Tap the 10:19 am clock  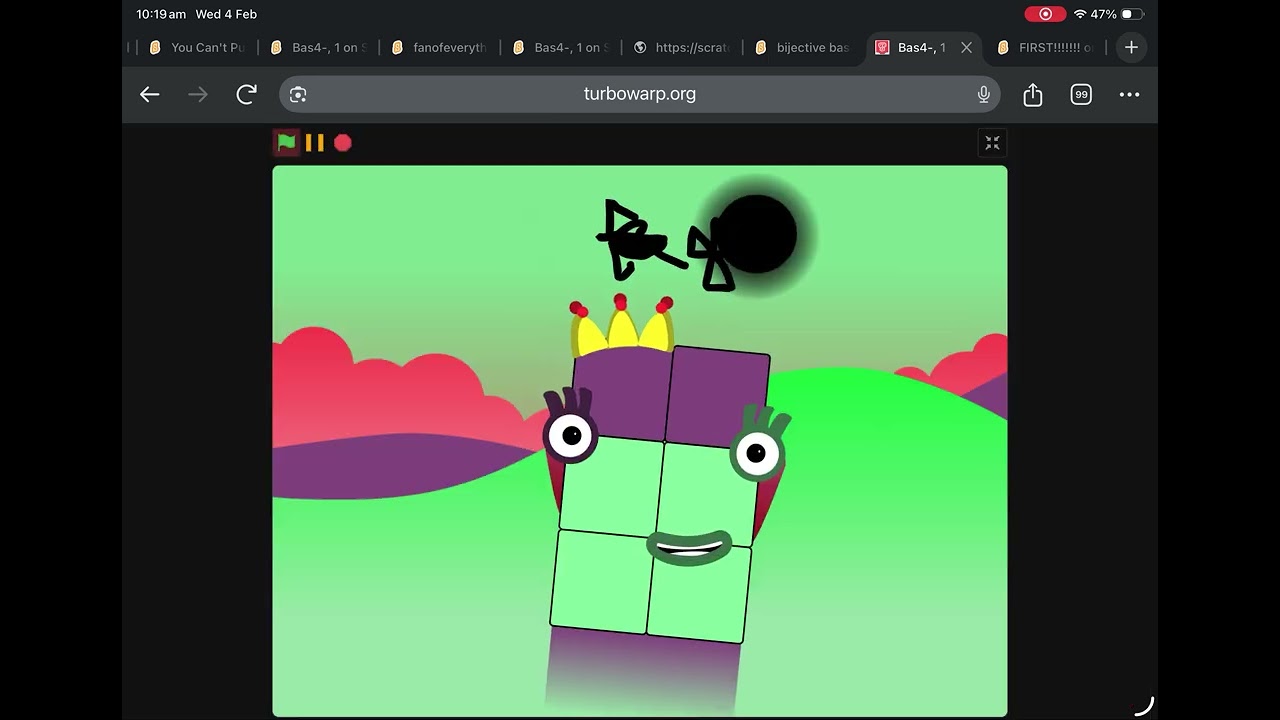[161, 14]
